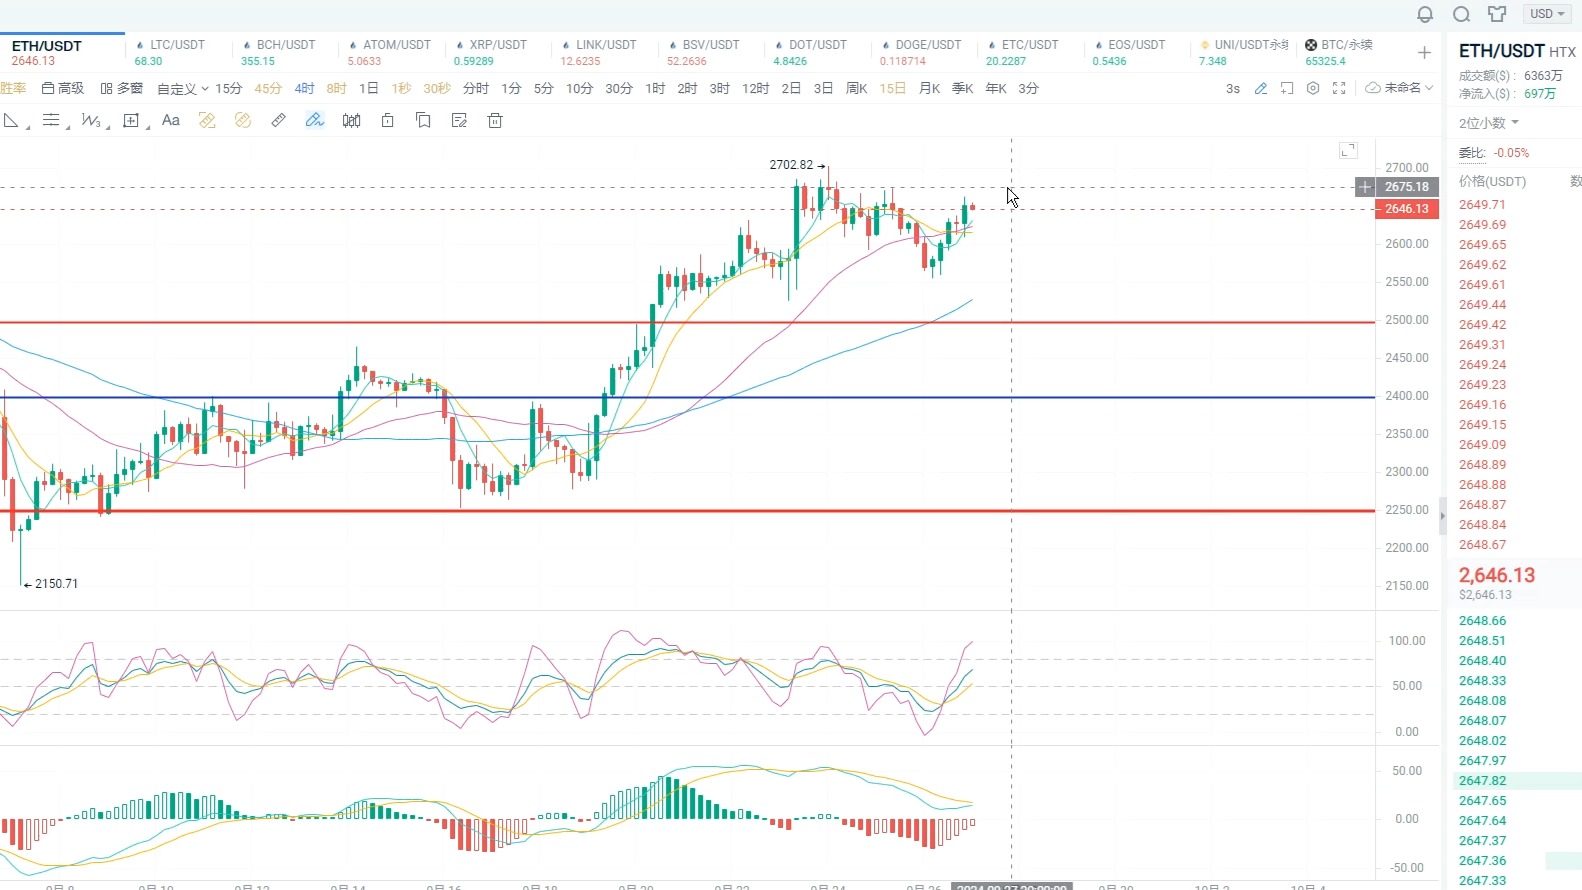Open notifications bell icon
The height and width of the screenshot is (890, 1582).
click(x=1425, y=14)
